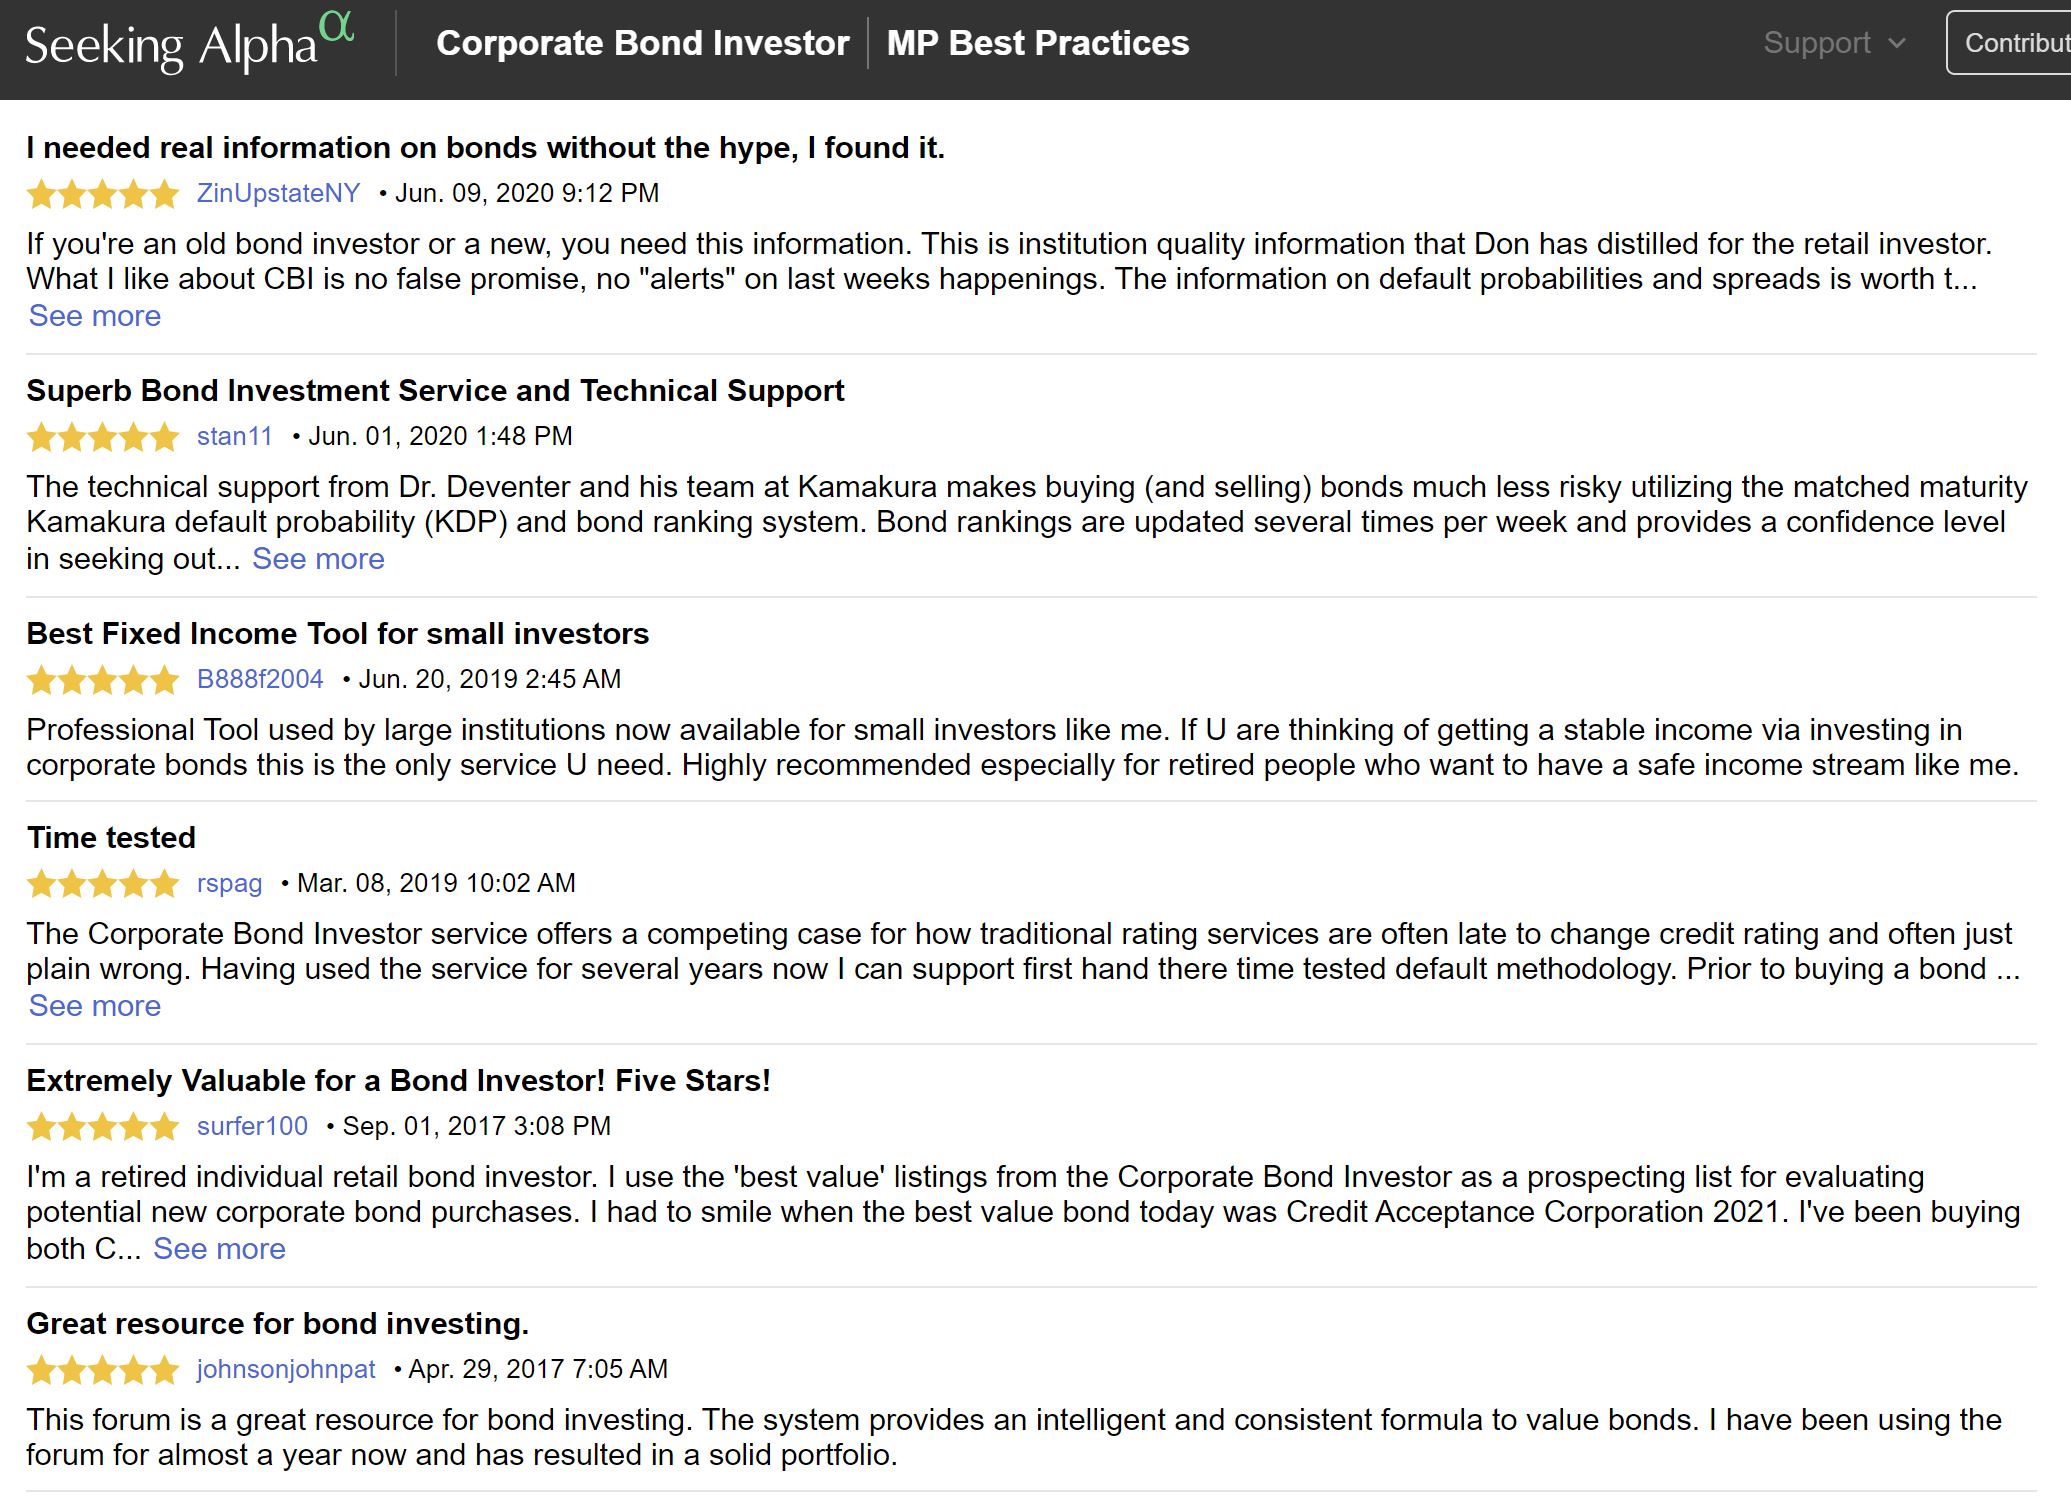Open rspag reviewer profile
This screenshot has width=2071, height=1497.
(230, 883)
